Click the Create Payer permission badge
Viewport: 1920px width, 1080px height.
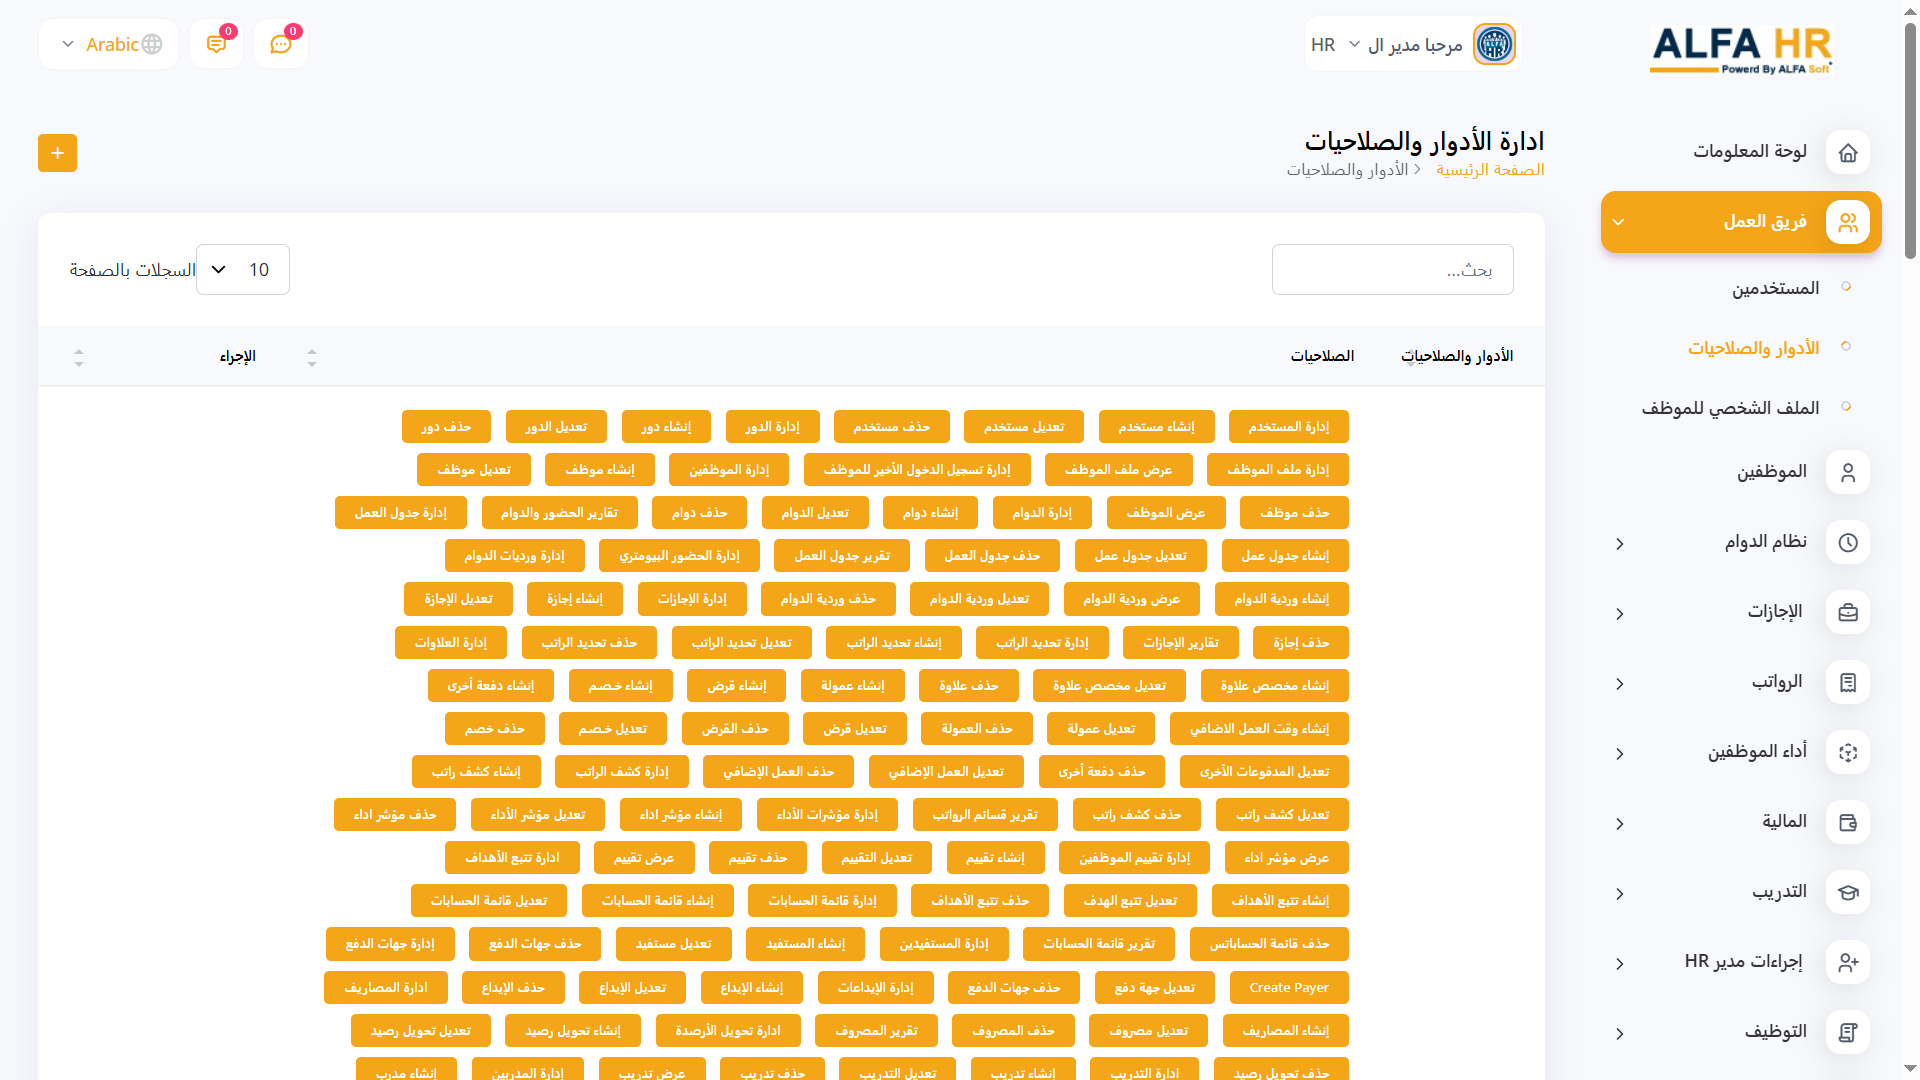point(1288,987)
